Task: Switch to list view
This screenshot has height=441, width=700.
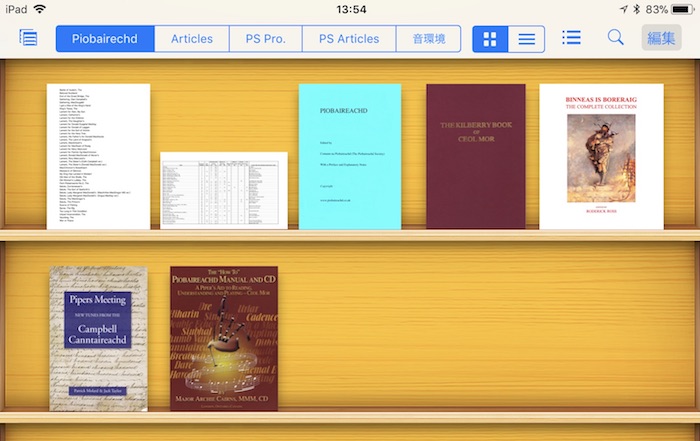Action: [526, 39]
